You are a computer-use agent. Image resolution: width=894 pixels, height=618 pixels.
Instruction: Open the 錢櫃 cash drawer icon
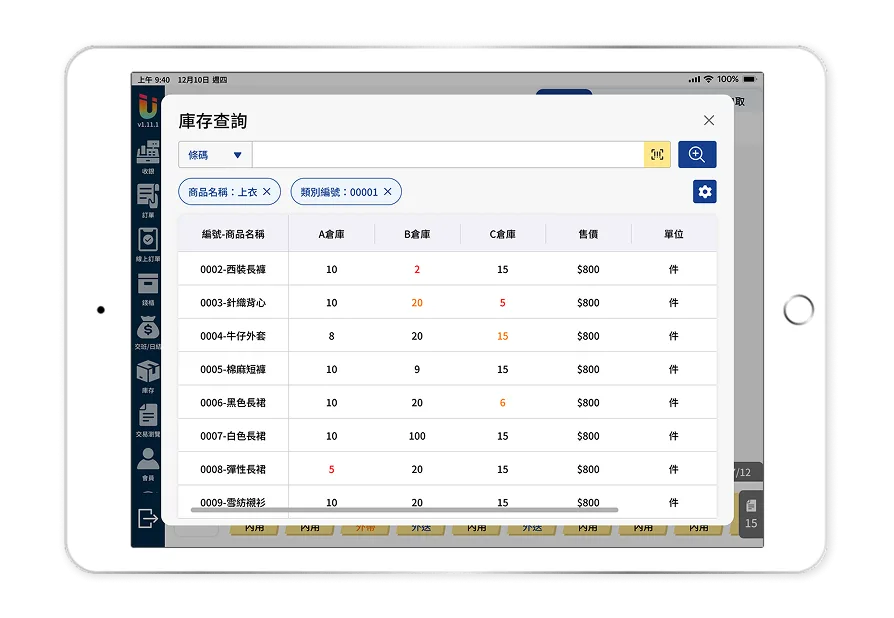click(148, 285)
